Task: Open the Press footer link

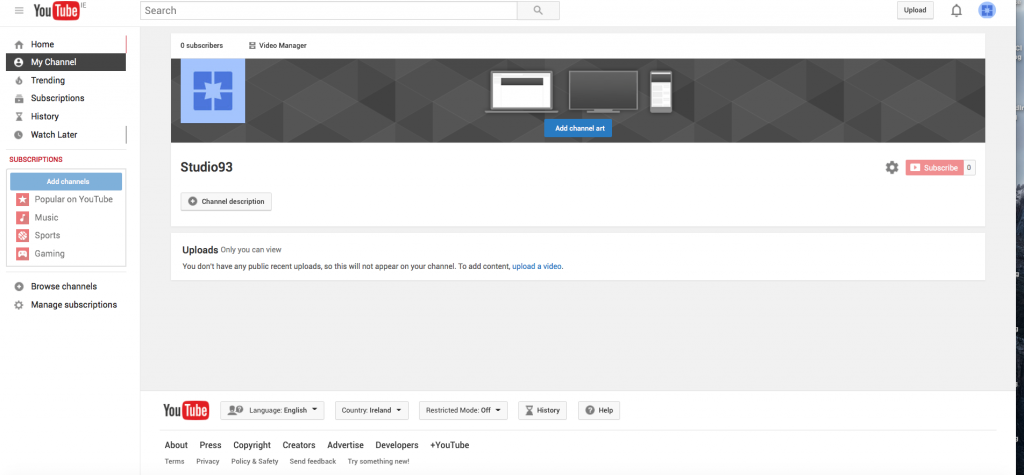Action: tap(210, 445)
